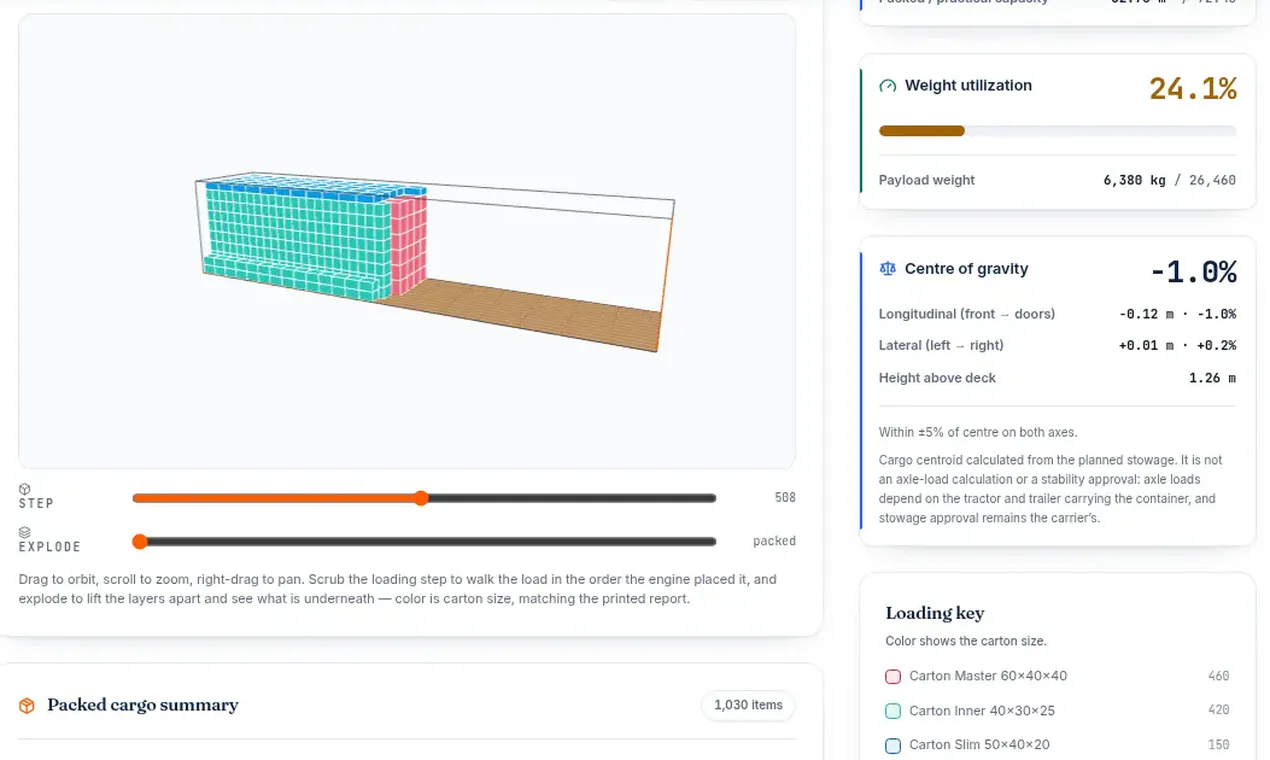
Task: Click the pink carton stack in the 3D view
Action: click(x=407, y=246)
